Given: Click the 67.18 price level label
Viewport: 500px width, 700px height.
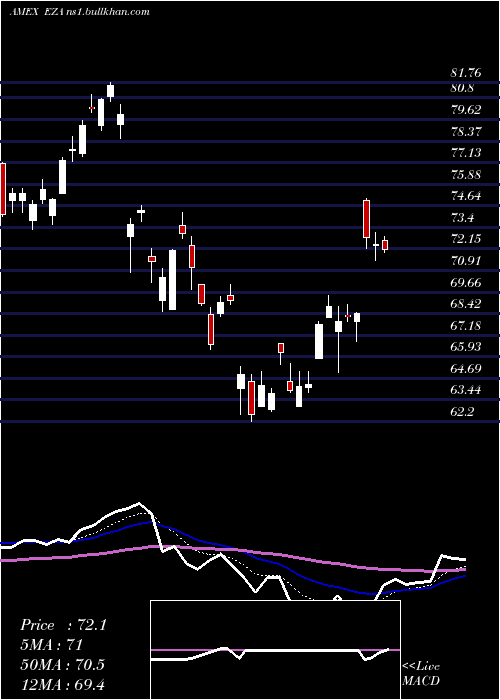Looking at the screenshot, I should [467, 326].
